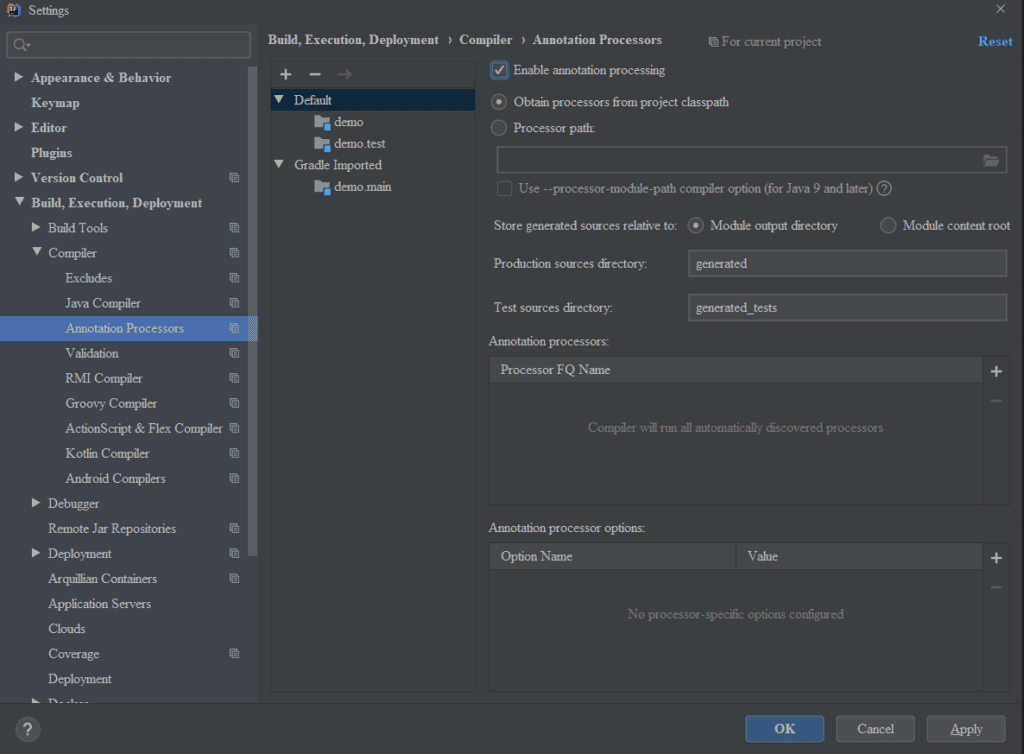Viewport: 1024px width, 754px height.
Task: Click the Reset link
Action: 995,41
